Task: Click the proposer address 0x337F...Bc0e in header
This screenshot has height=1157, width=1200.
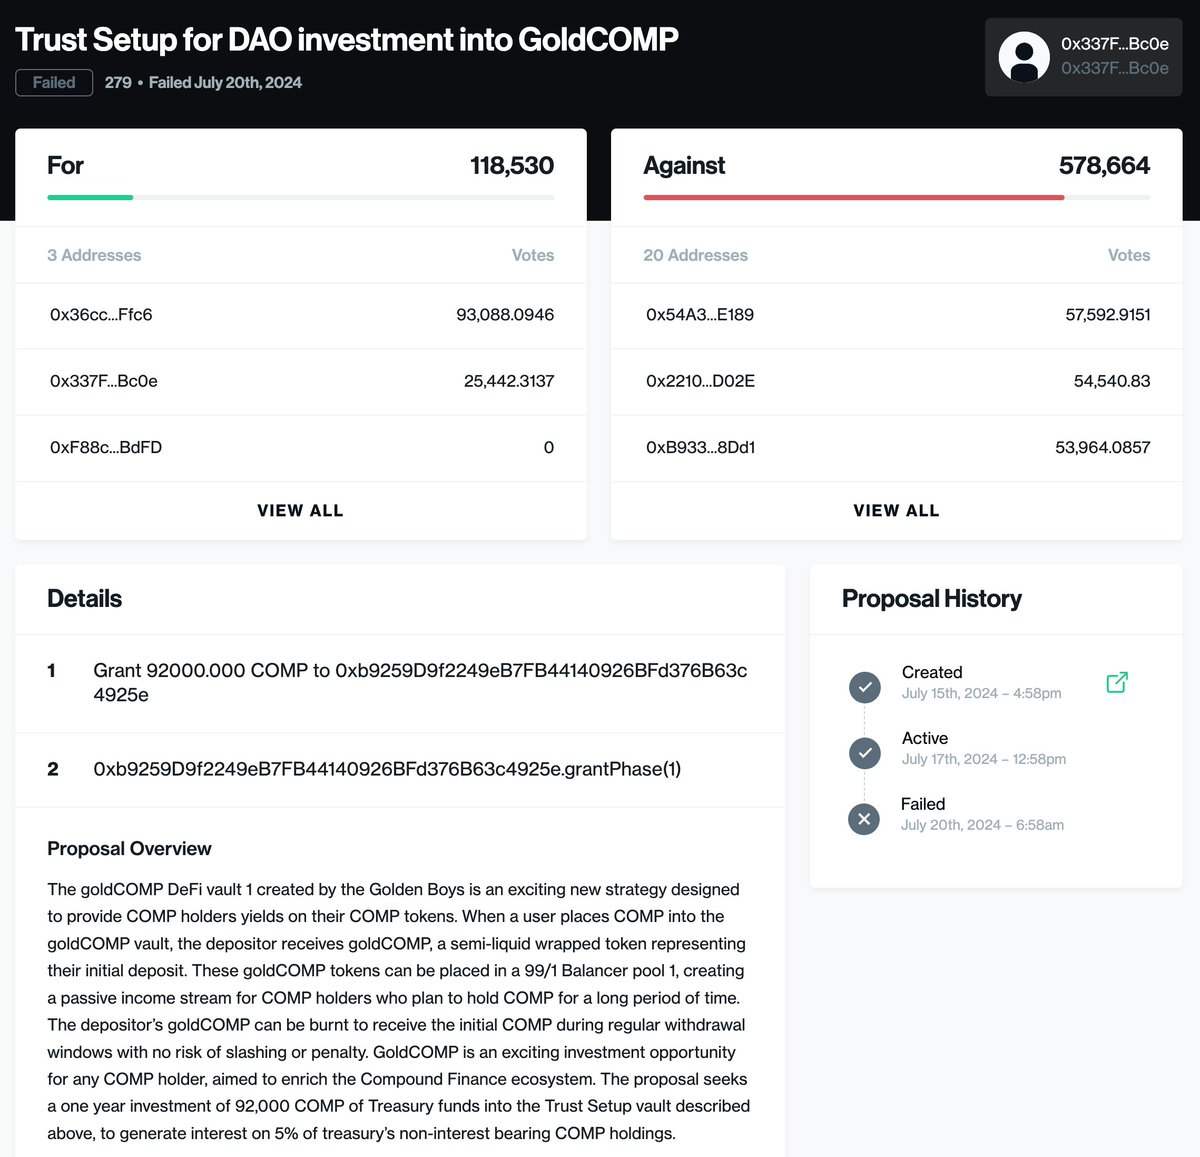Action: (x=1114, y=44)
